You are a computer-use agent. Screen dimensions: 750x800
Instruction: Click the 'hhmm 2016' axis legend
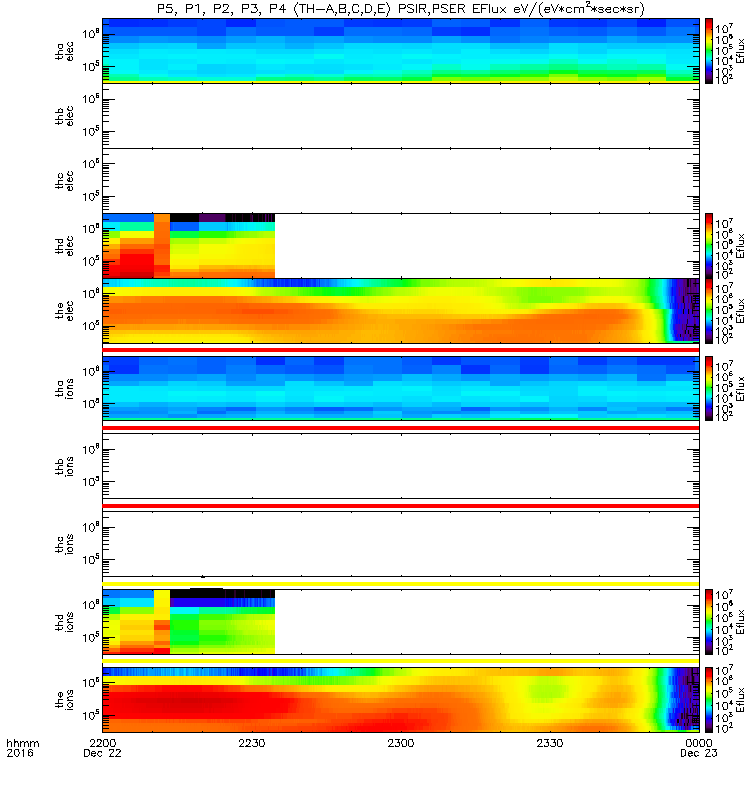[x=23, y=748]
